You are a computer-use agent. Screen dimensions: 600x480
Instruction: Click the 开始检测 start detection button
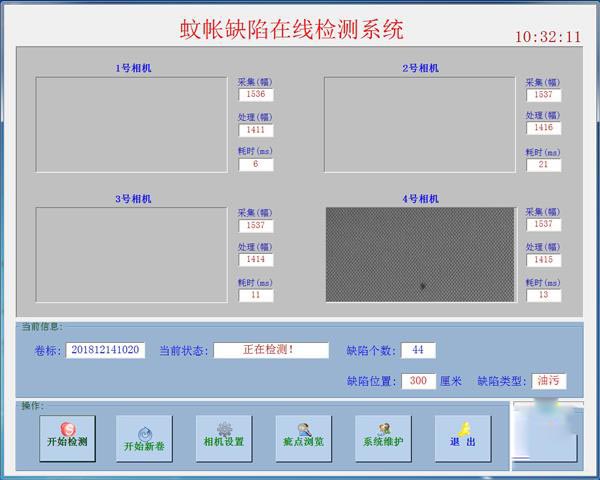[67, 438]
